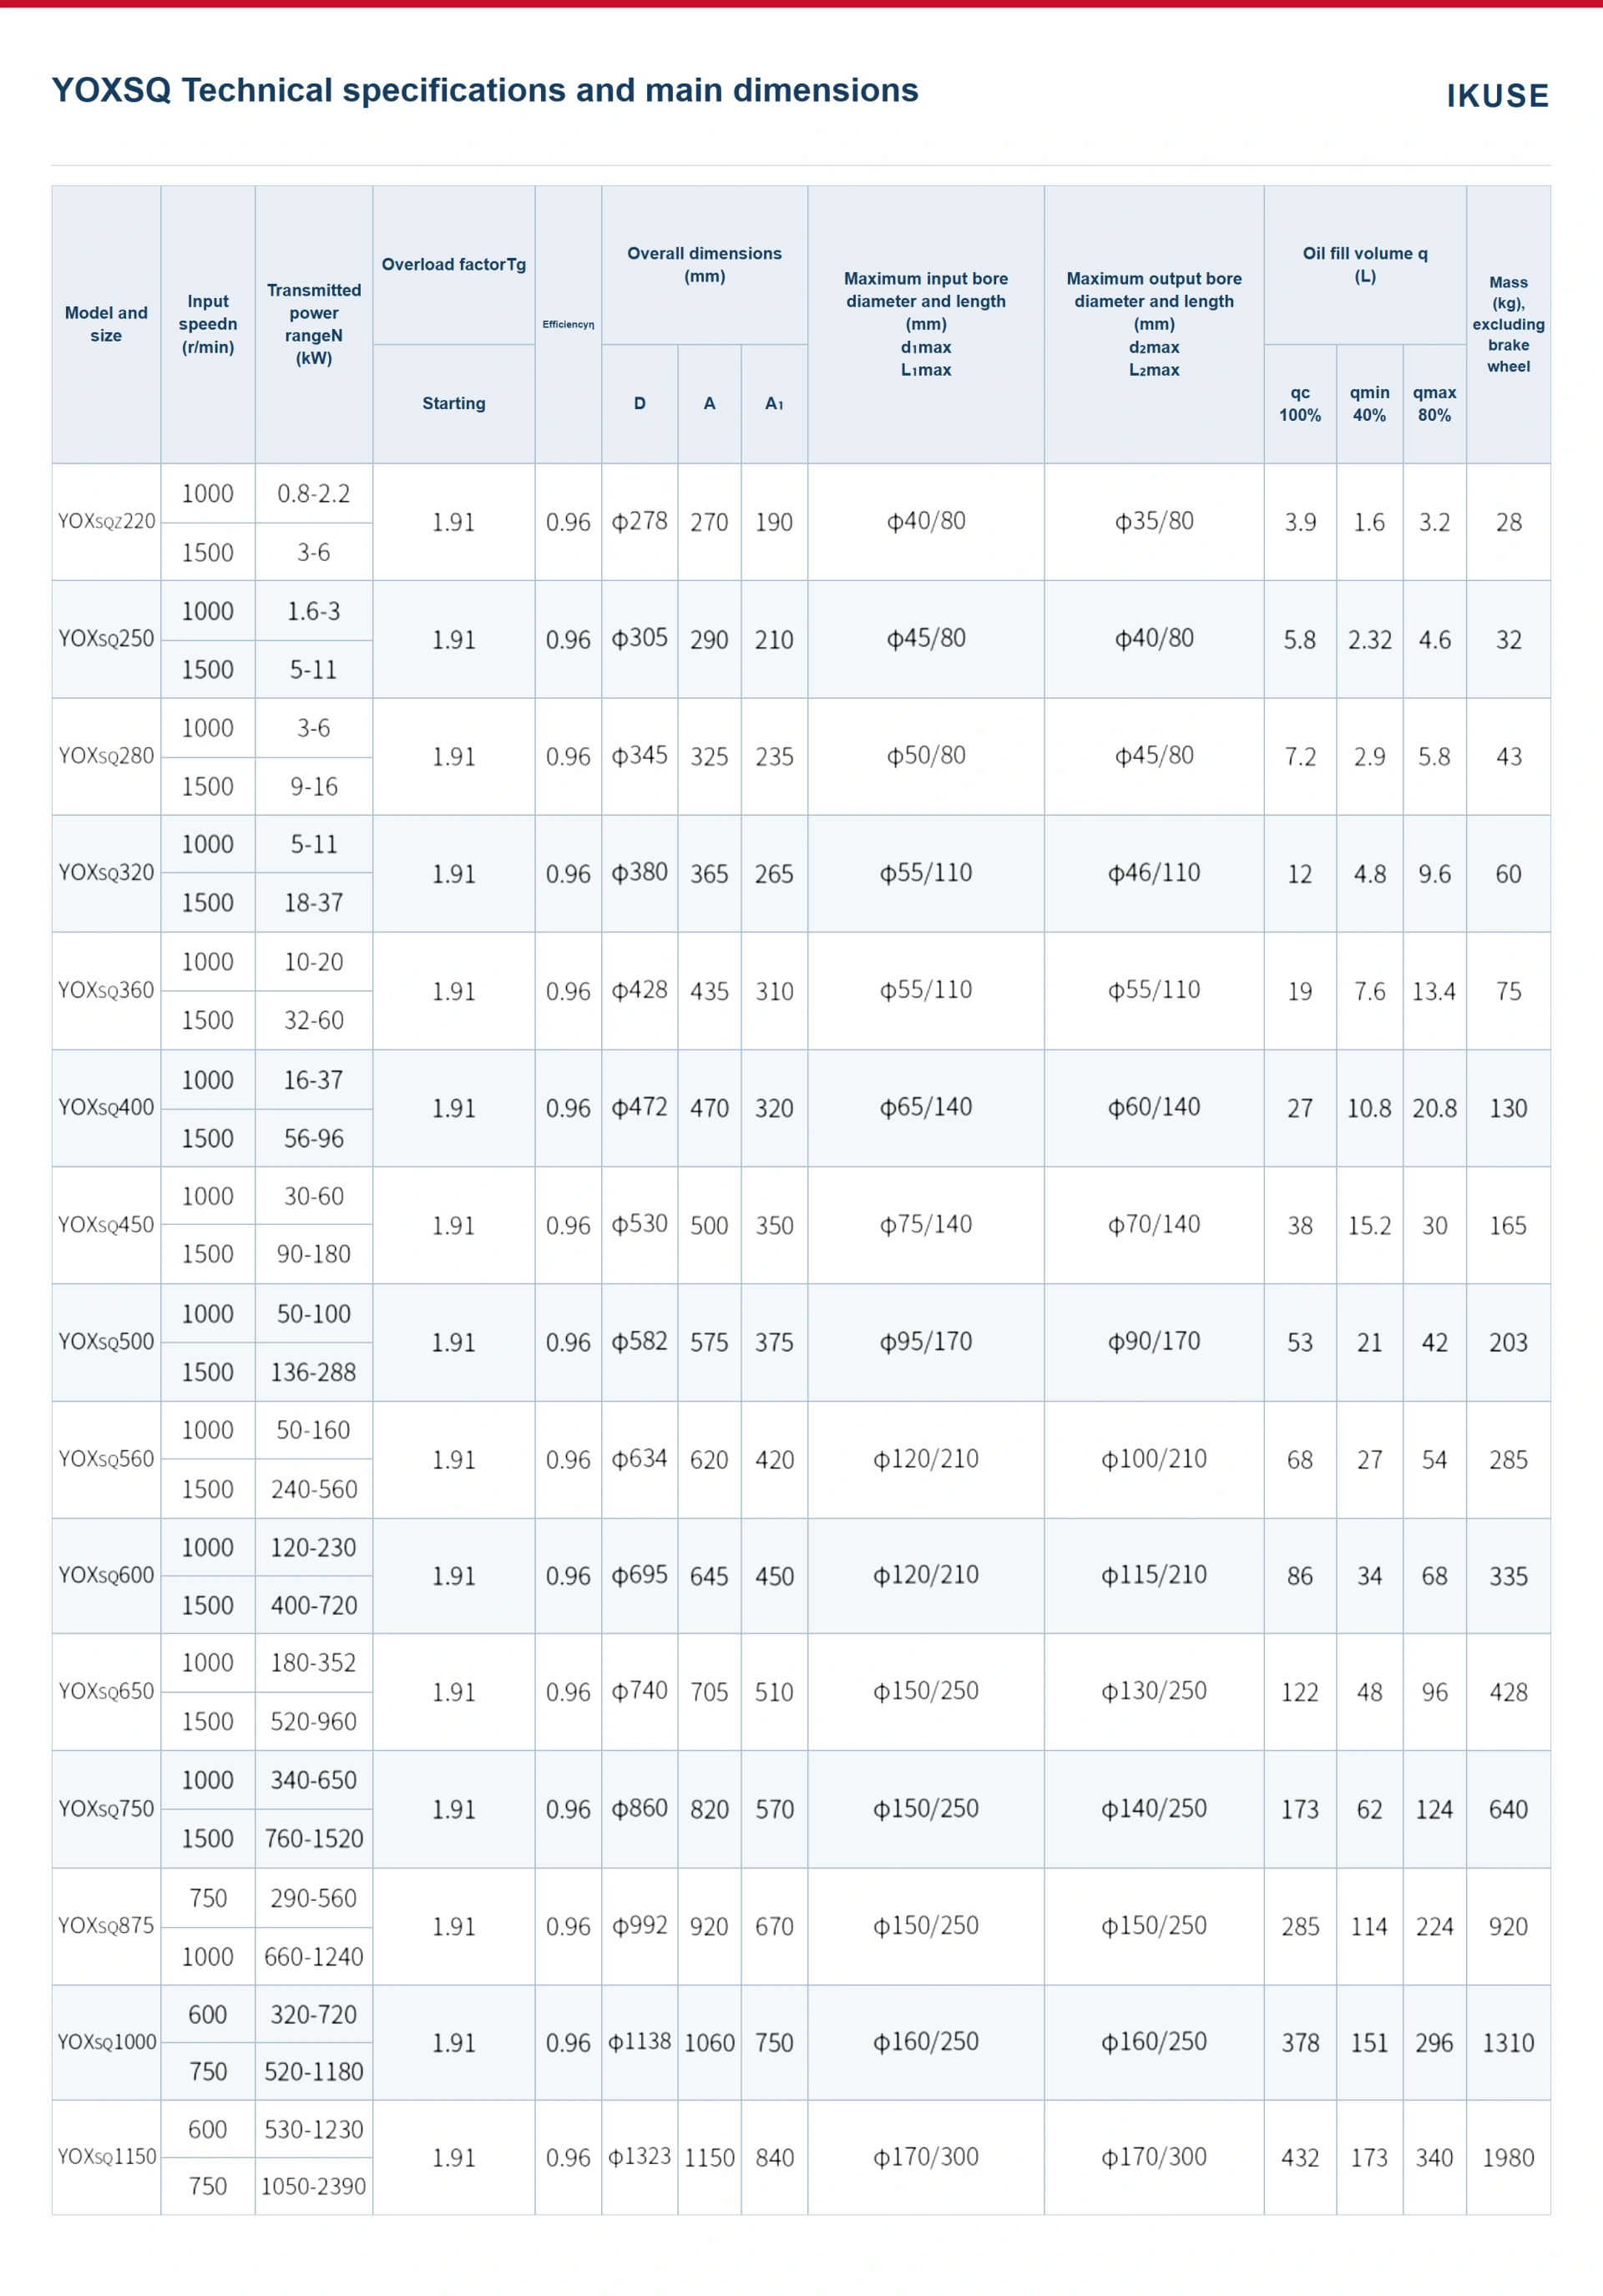Click the ф1323 diameter value
1603x2296 pixels.
point(640,2156)
